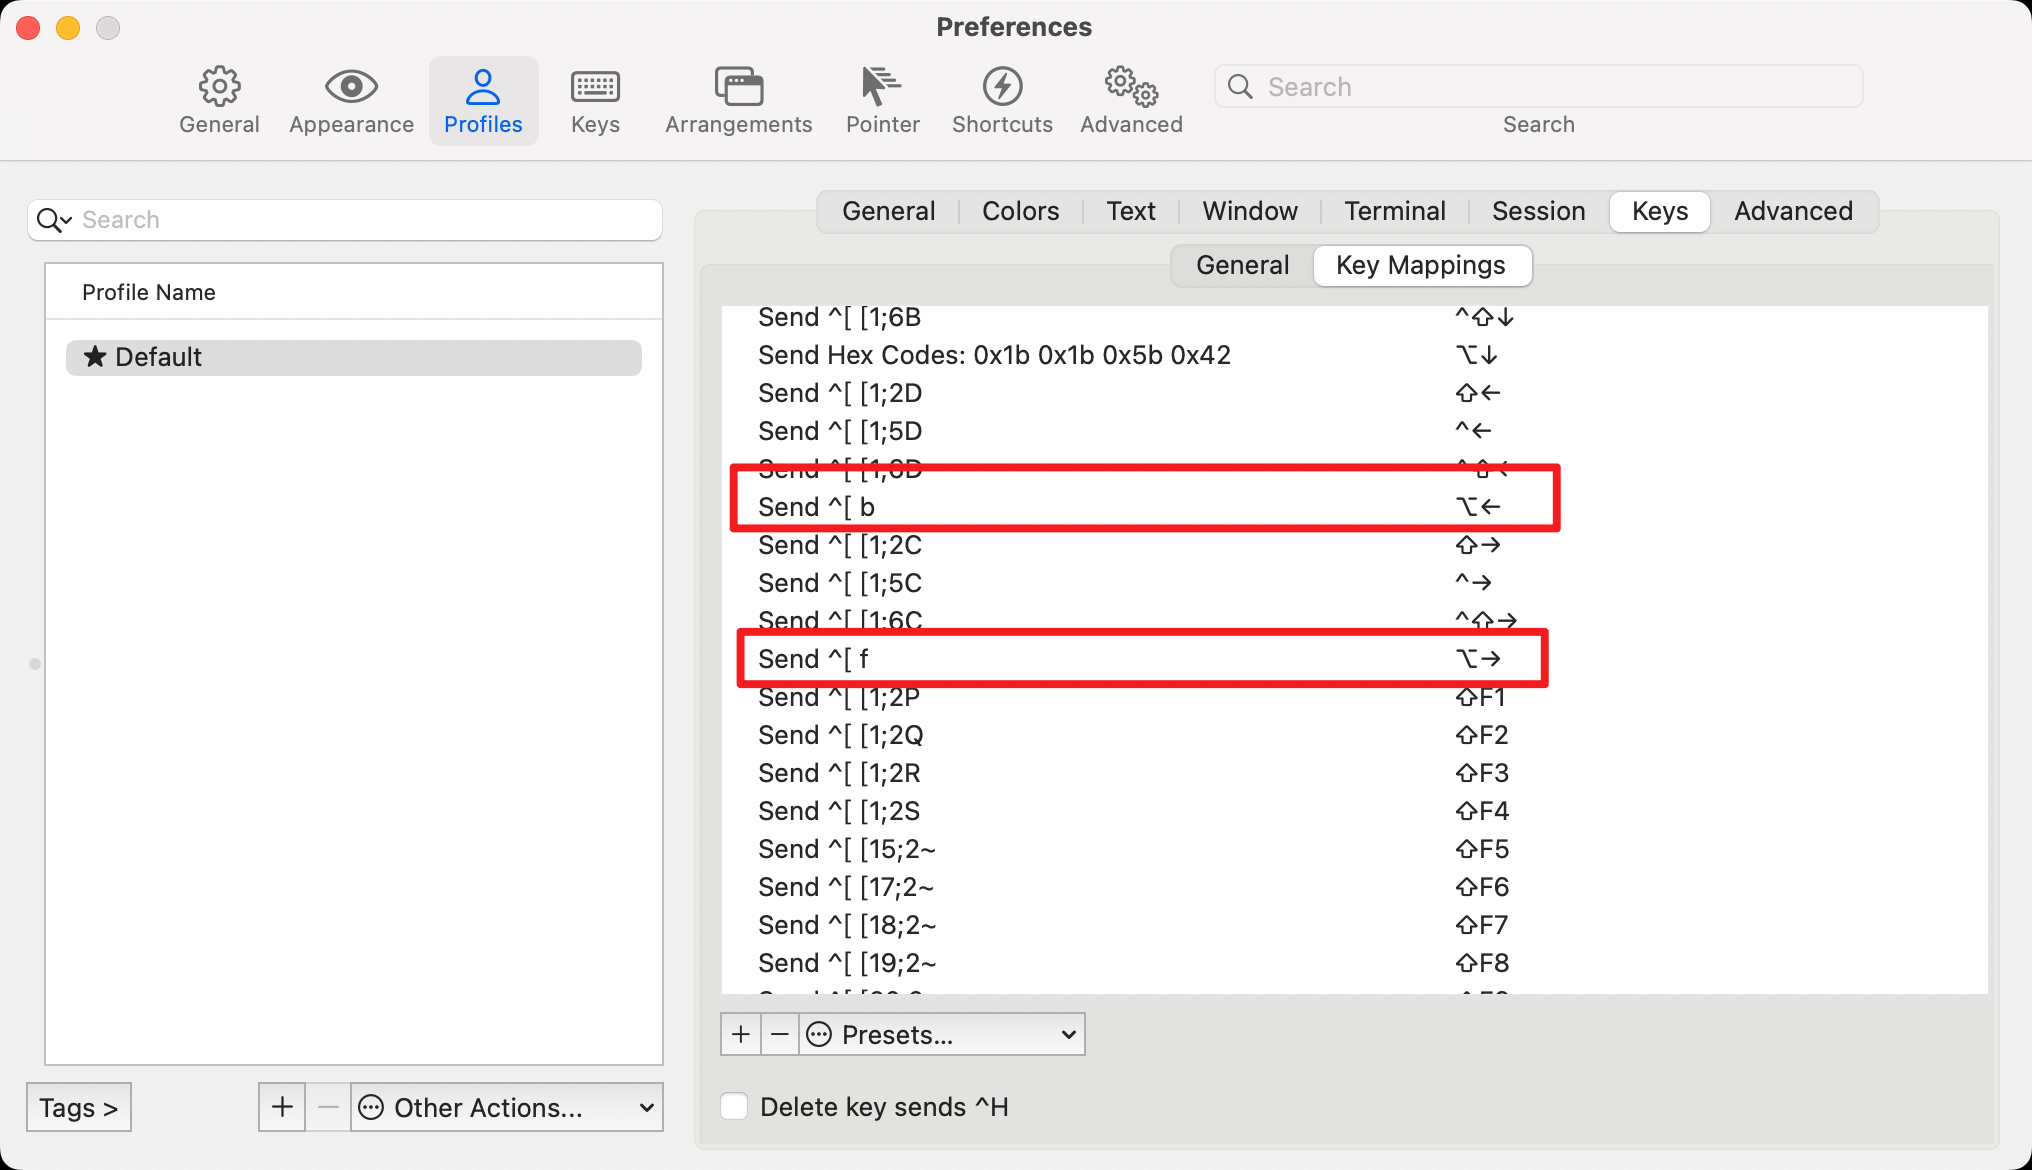Open the Other Actions dropdown

(507, 1107)
